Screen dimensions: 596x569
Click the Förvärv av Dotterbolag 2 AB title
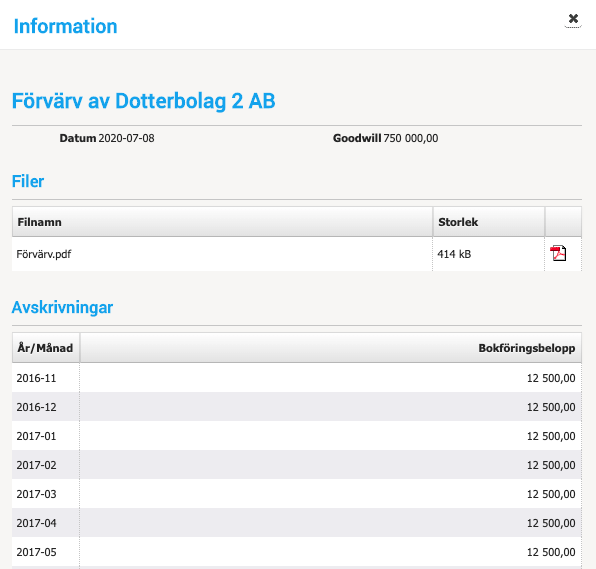pyautogui.click(x=143, y=101)
